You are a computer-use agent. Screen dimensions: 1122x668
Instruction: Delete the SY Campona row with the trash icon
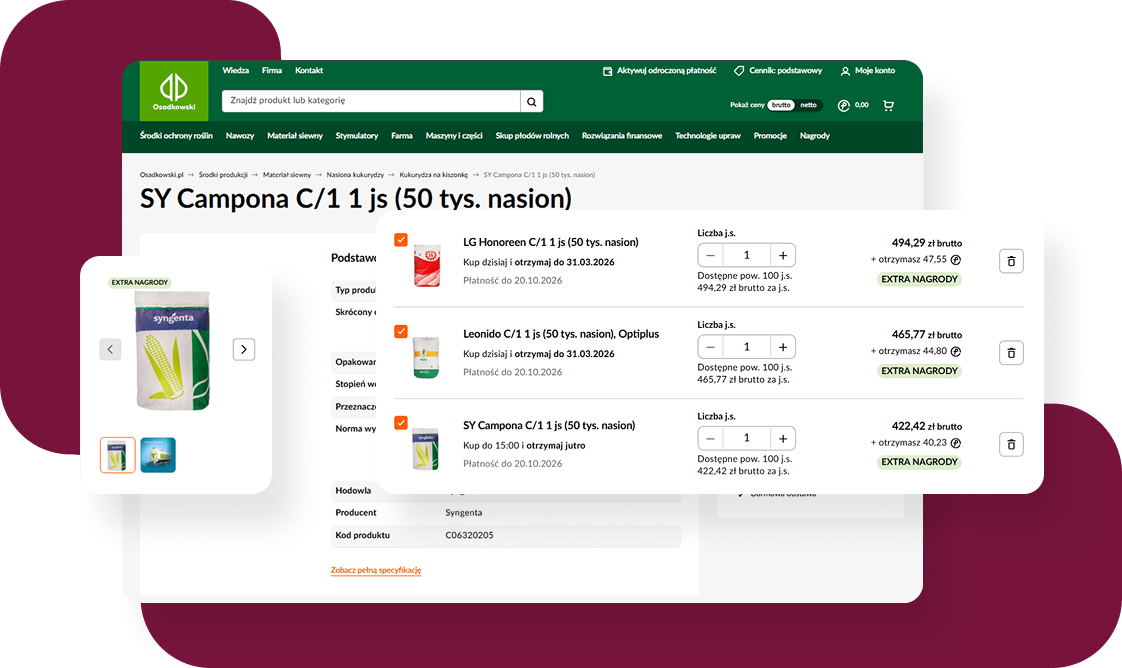click(x=1011, y=444)
